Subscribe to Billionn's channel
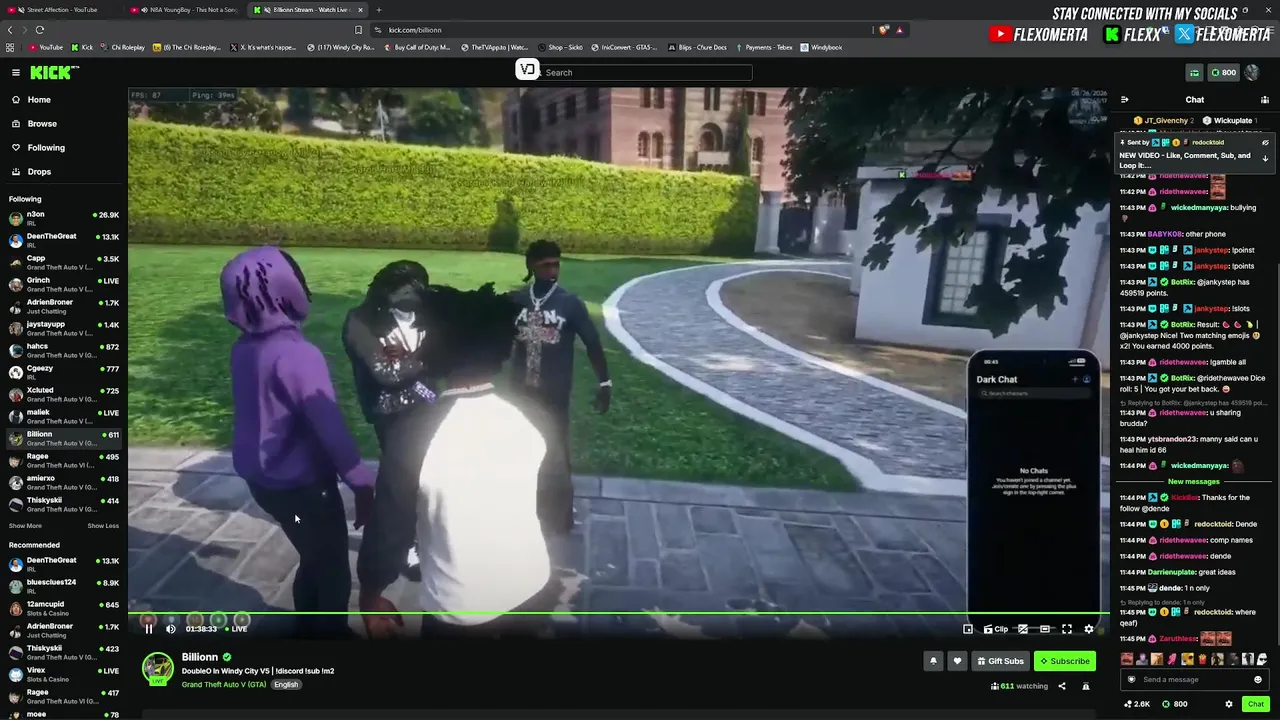The image size is (1280, 720). tap(1064, 661)
